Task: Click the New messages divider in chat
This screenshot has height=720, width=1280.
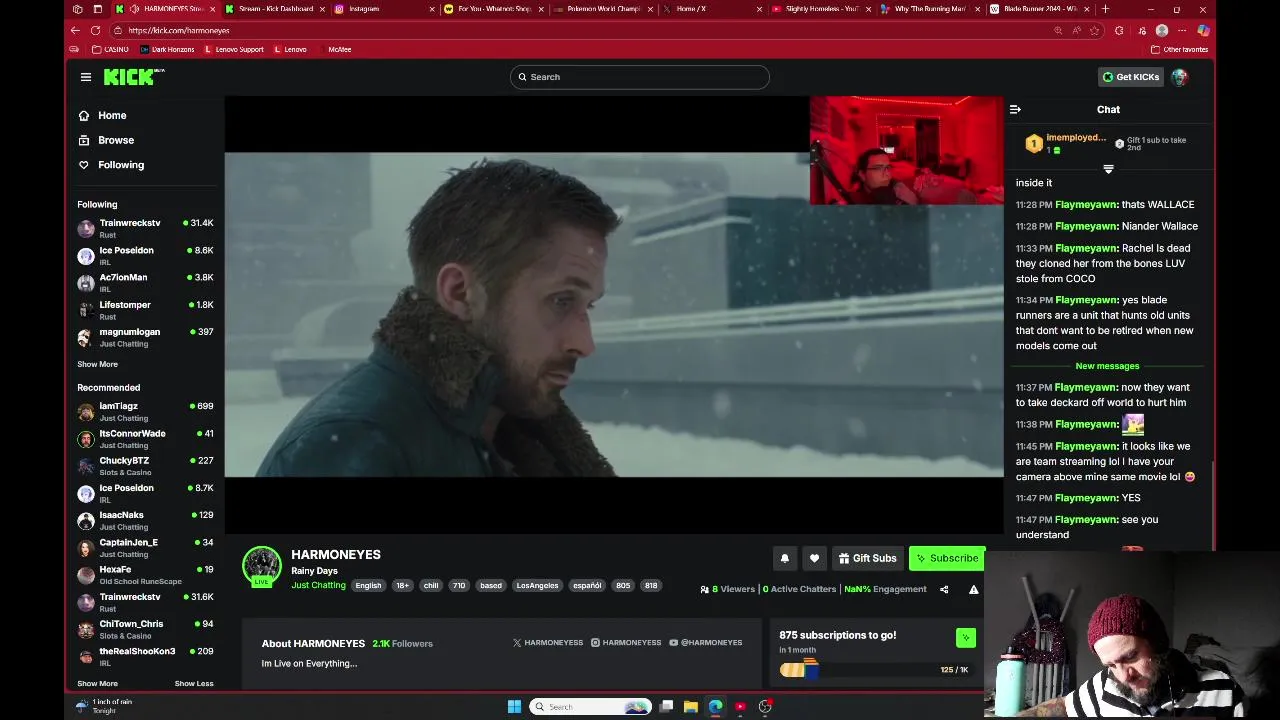Action: (x=1107, y=366)
